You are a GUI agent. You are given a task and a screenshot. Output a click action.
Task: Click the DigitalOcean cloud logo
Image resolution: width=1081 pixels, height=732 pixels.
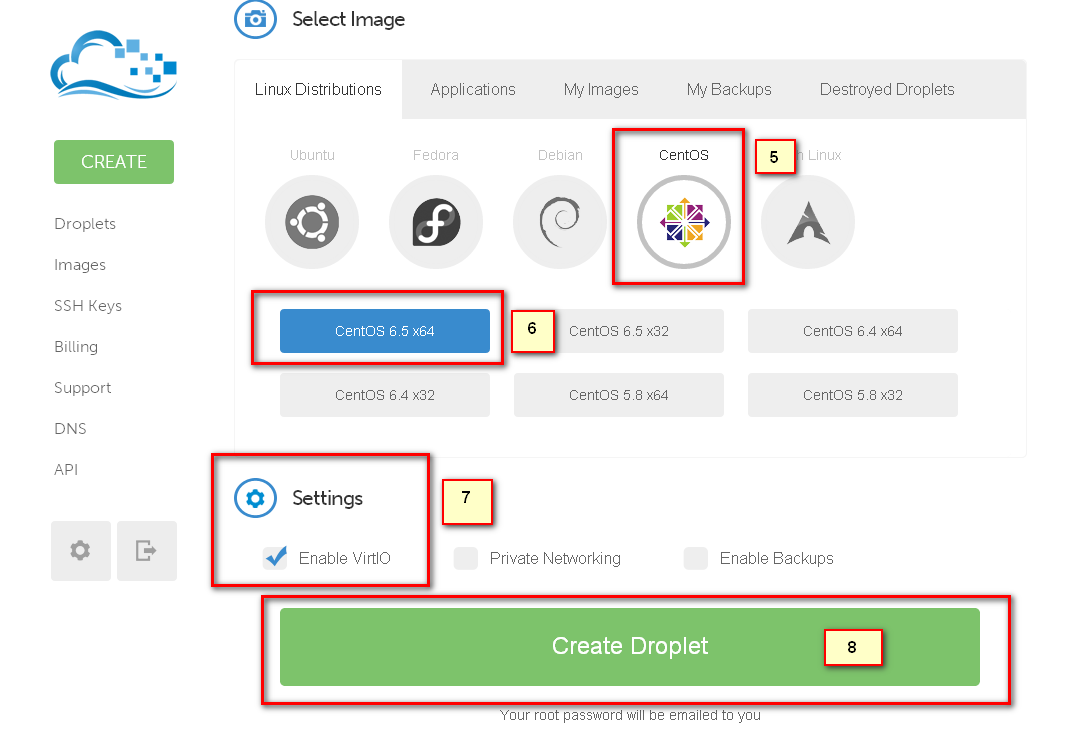114,64
